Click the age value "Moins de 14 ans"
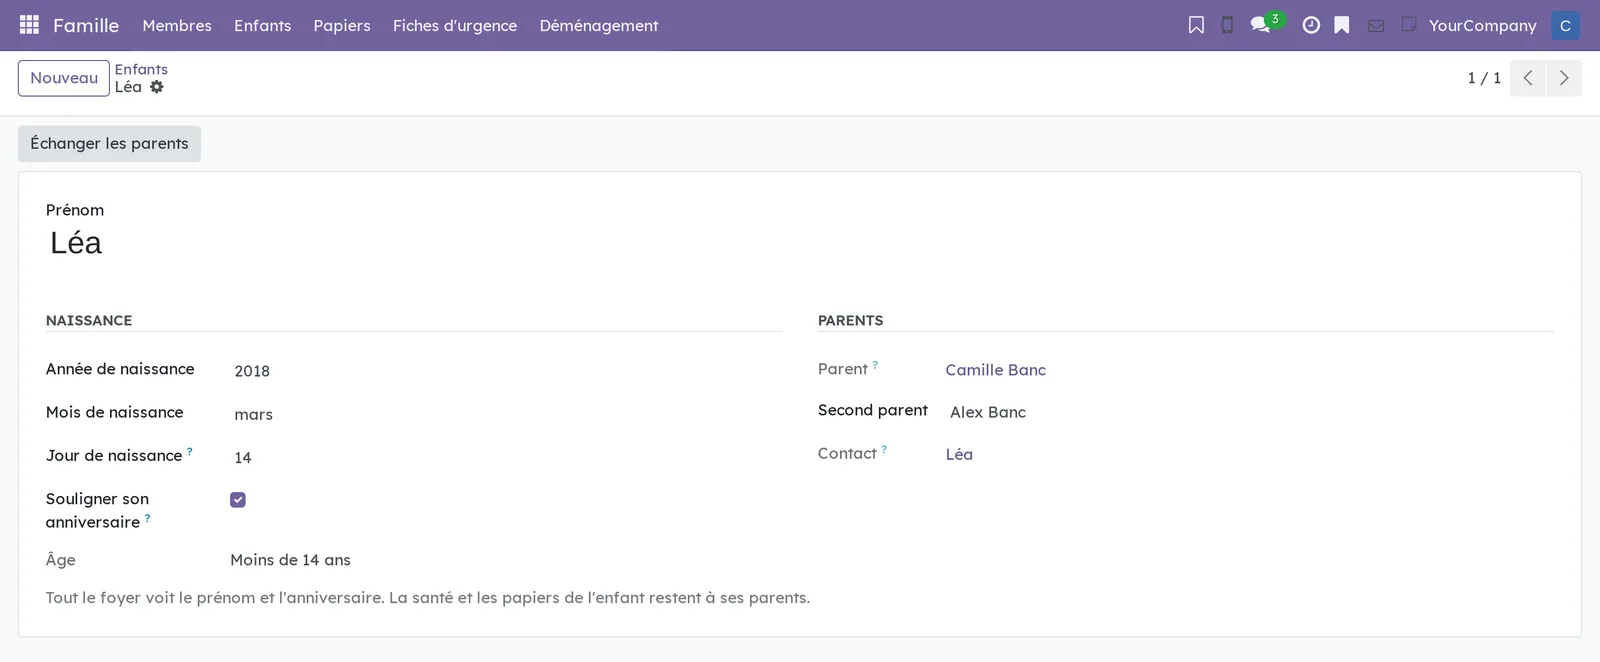 290,560
